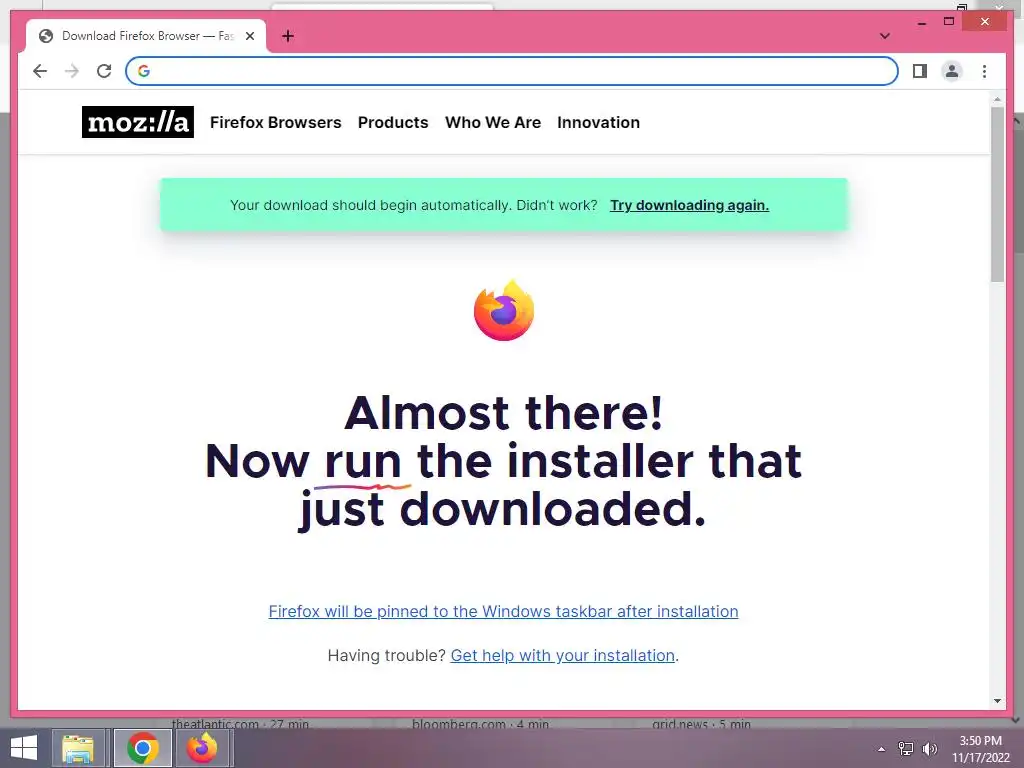Viewport: 1024px width, 768px height.
Task: Click the large Firefox logo image
Action: coord(504,310)
